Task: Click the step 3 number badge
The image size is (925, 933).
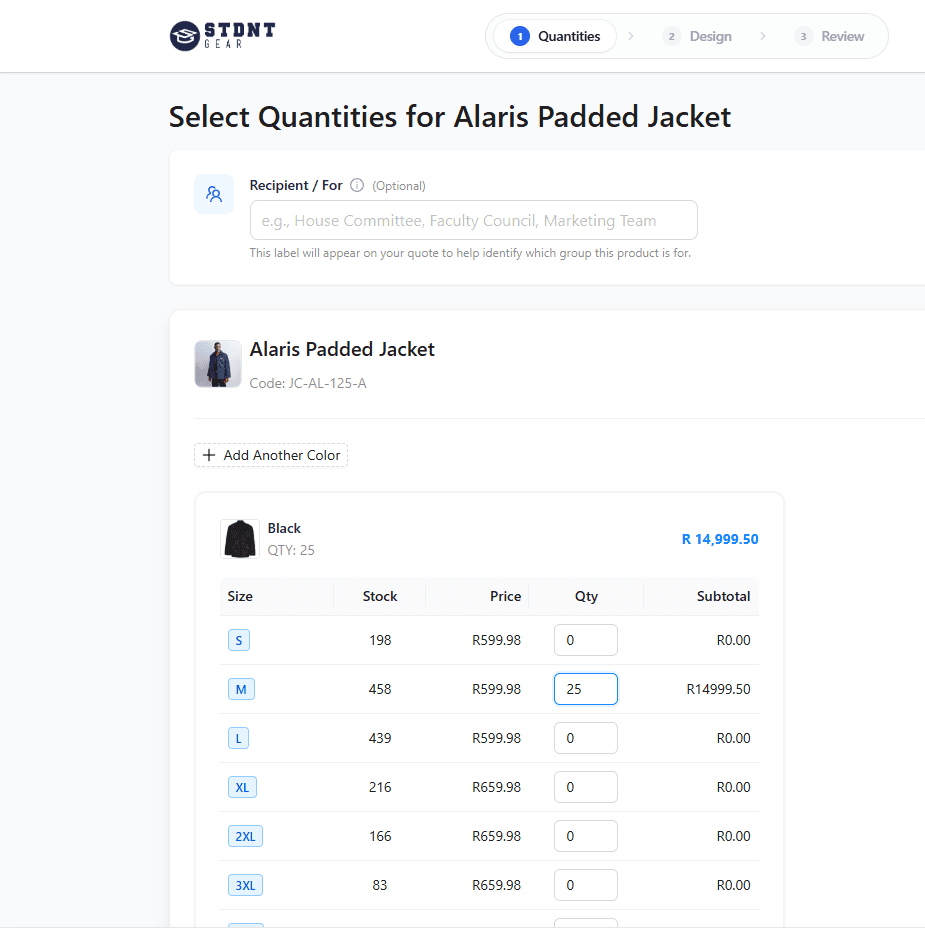Action: [x=803, y=36]
